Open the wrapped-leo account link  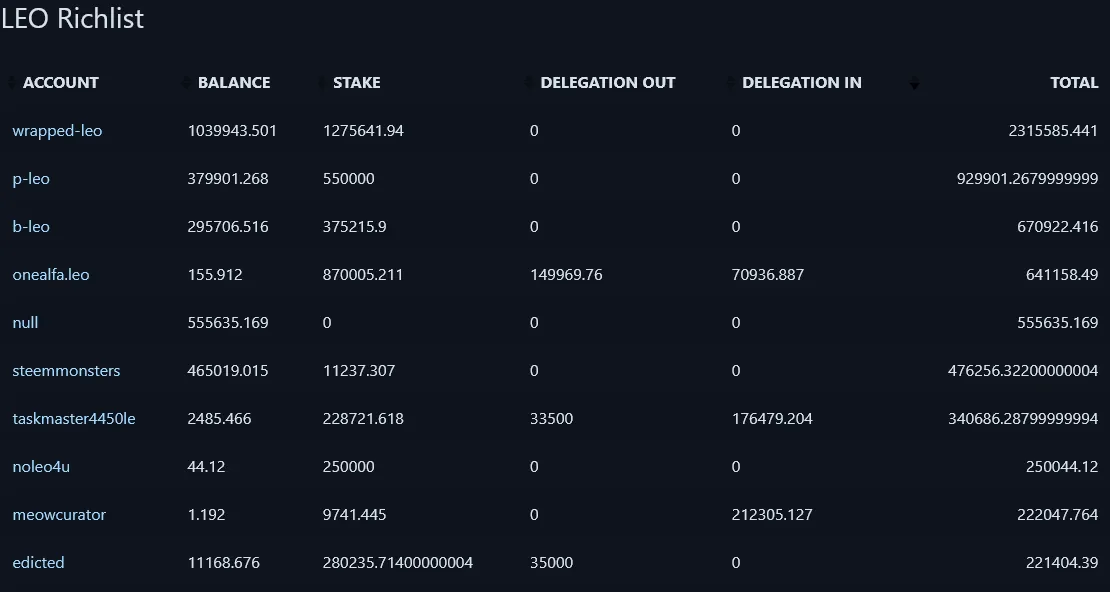pyautogui.click(x=57, y=131)
